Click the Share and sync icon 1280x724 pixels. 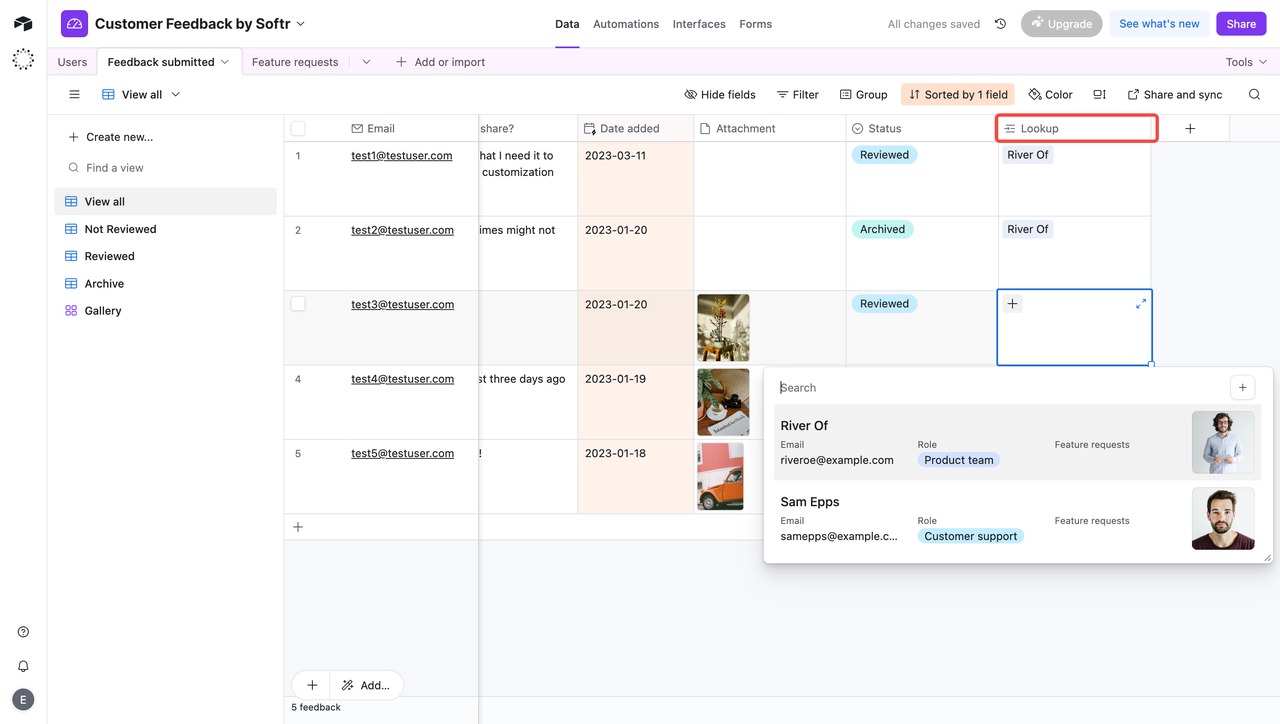click(1174, 94)
